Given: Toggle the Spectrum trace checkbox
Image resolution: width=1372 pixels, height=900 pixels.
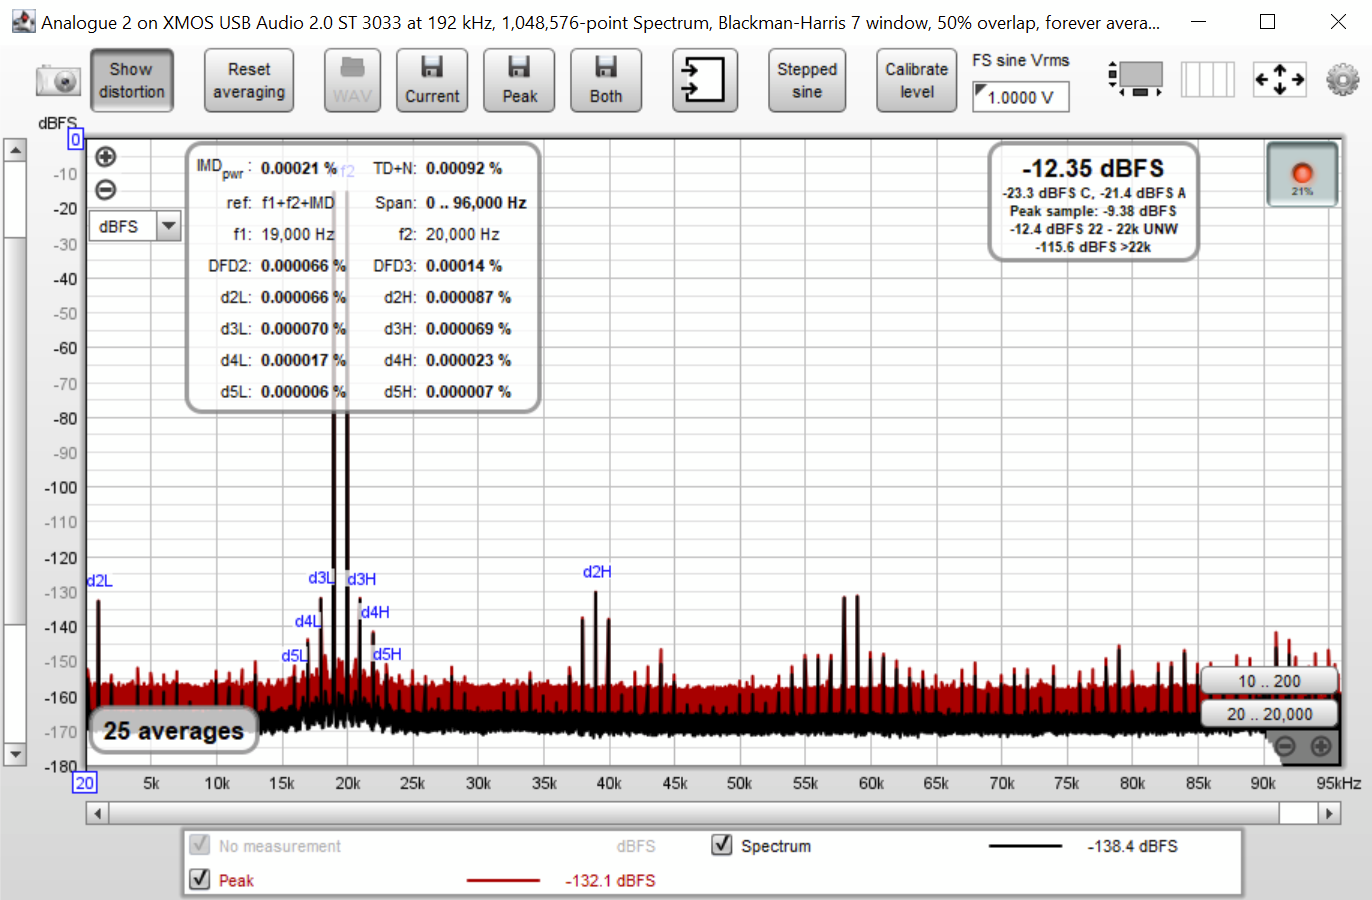Looking at the screenshot, I should click(x=722, y=845).
